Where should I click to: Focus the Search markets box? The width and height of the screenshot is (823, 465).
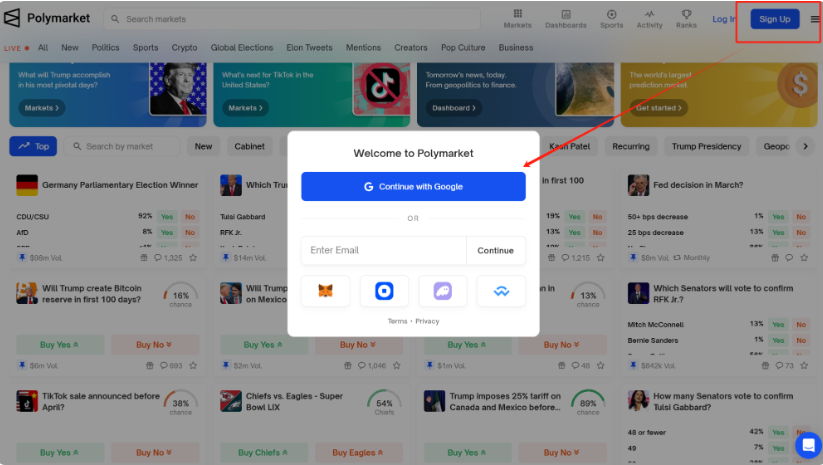click(292, 19)
